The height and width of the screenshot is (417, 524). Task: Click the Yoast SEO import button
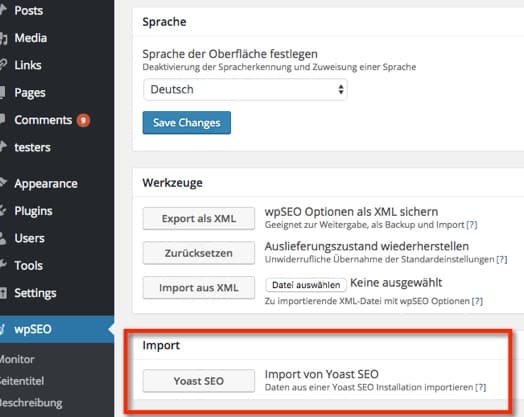(x=199, y=381)
